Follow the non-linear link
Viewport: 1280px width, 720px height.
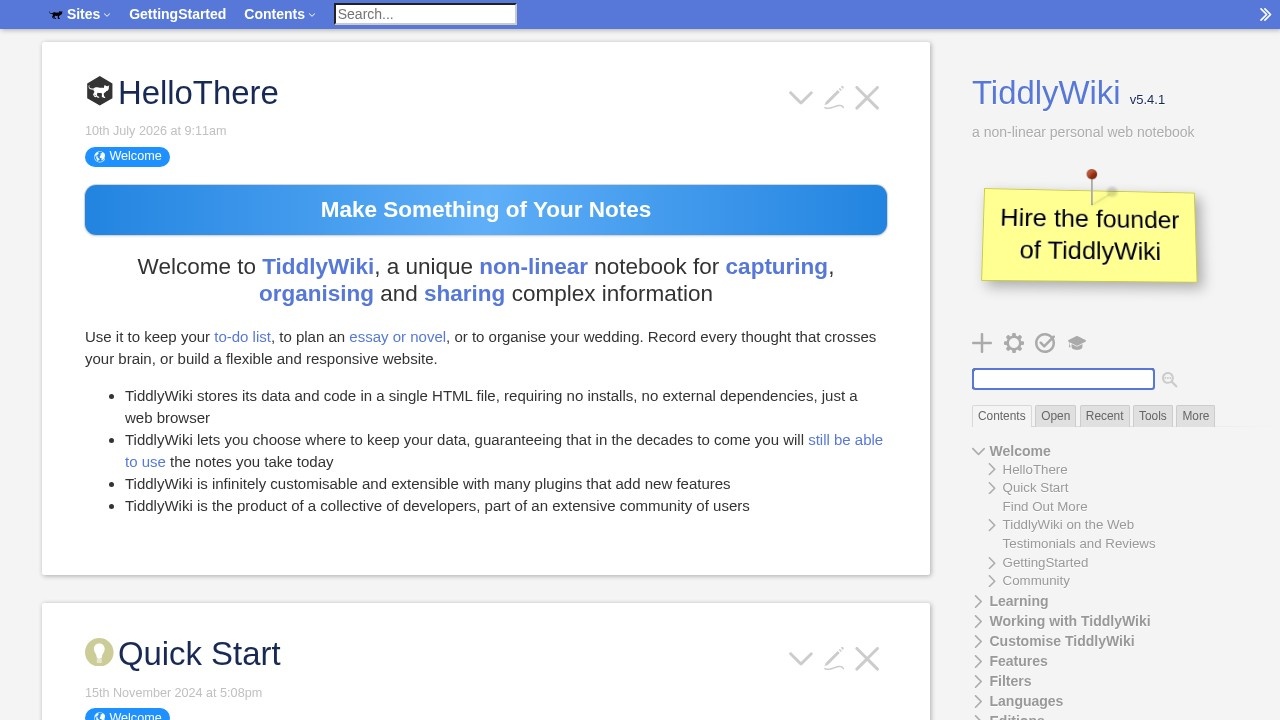[533, 266]
